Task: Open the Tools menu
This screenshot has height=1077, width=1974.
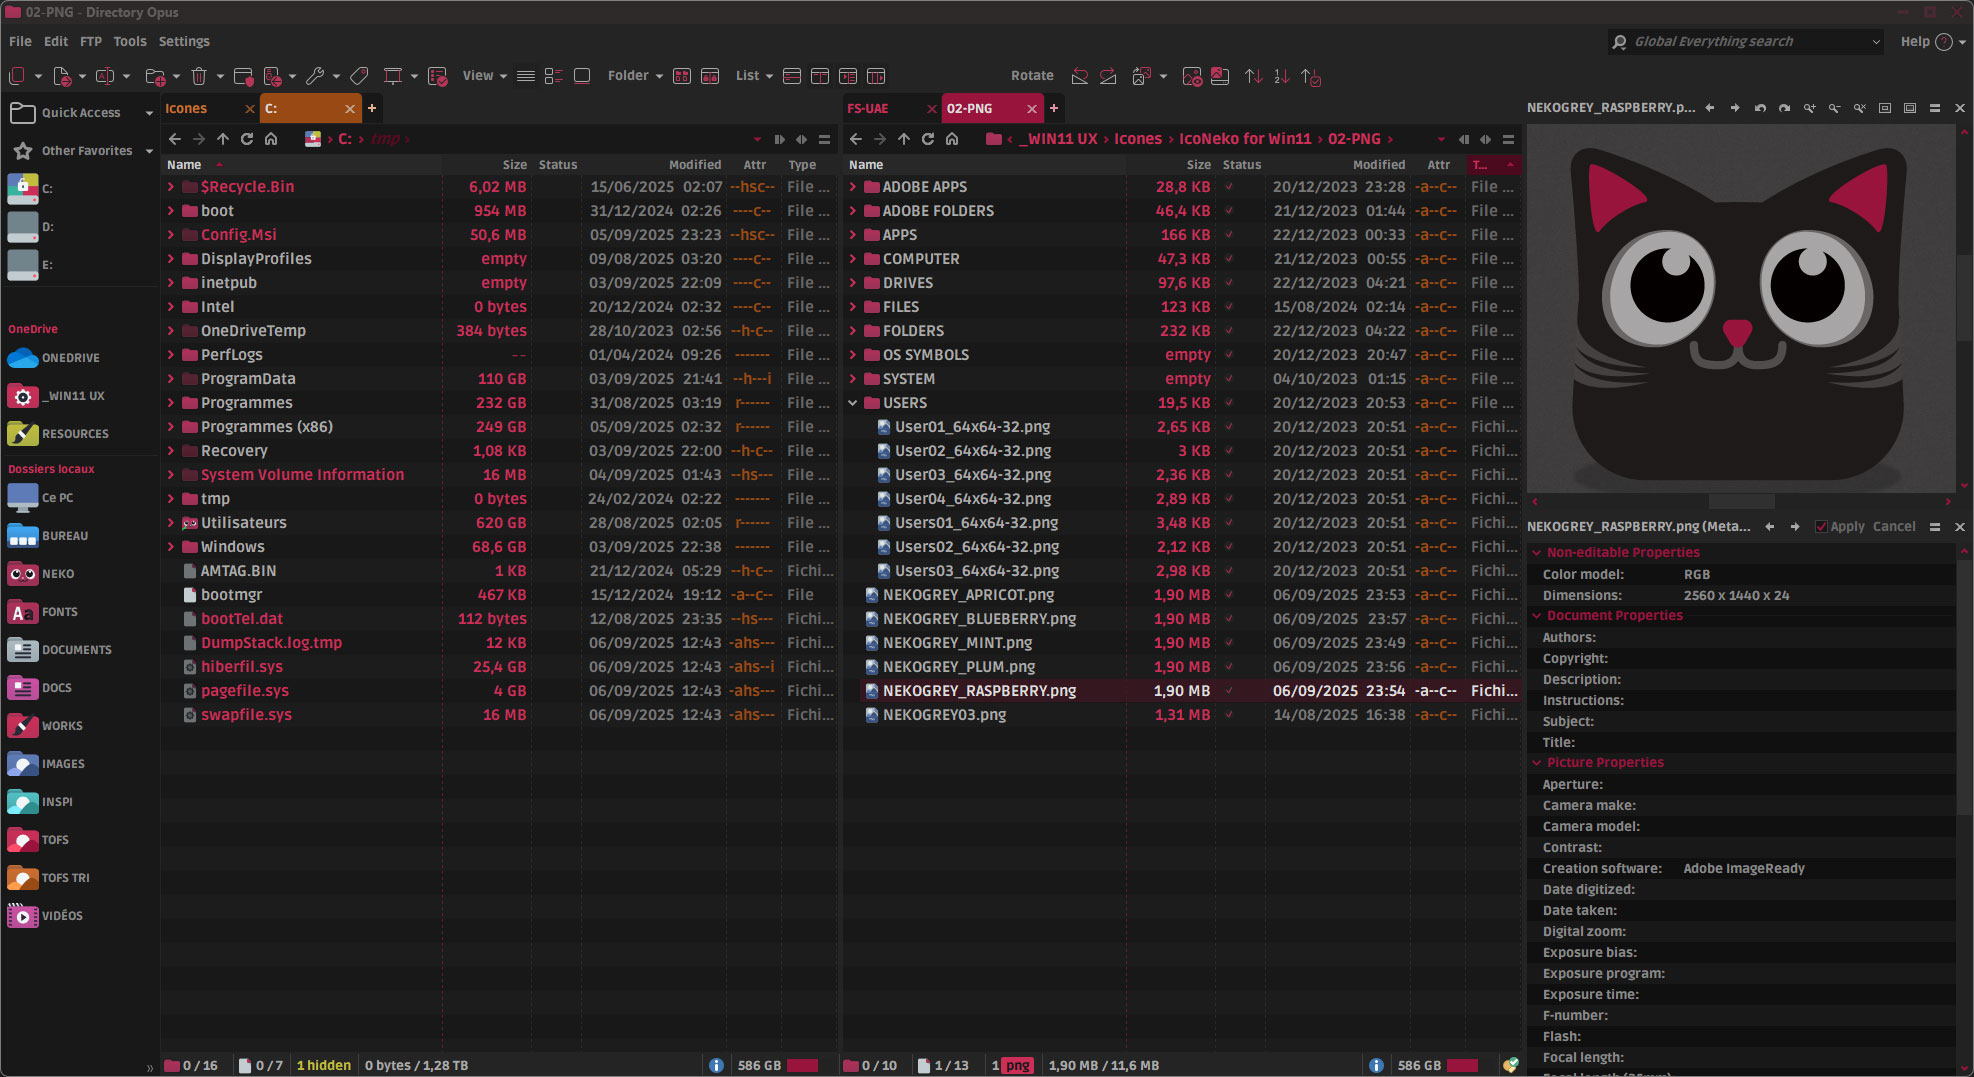Action: pos(129,41)
